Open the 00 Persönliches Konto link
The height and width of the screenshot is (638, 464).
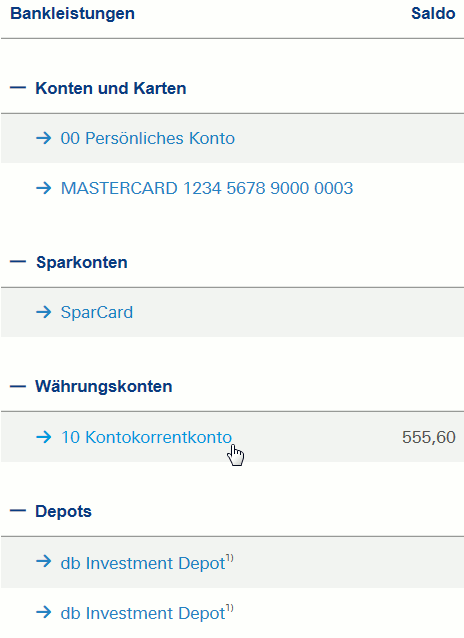(147, 138)
